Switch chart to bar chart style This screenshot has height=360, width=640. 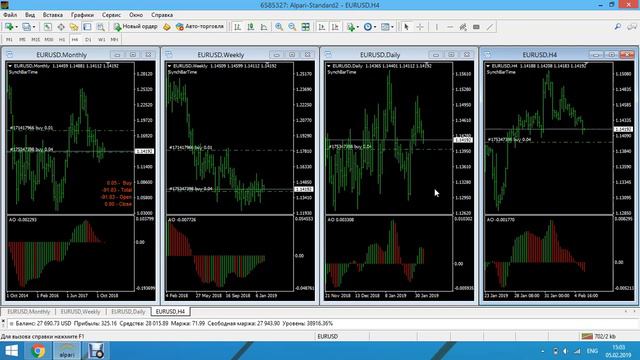[x=238, y=27]
